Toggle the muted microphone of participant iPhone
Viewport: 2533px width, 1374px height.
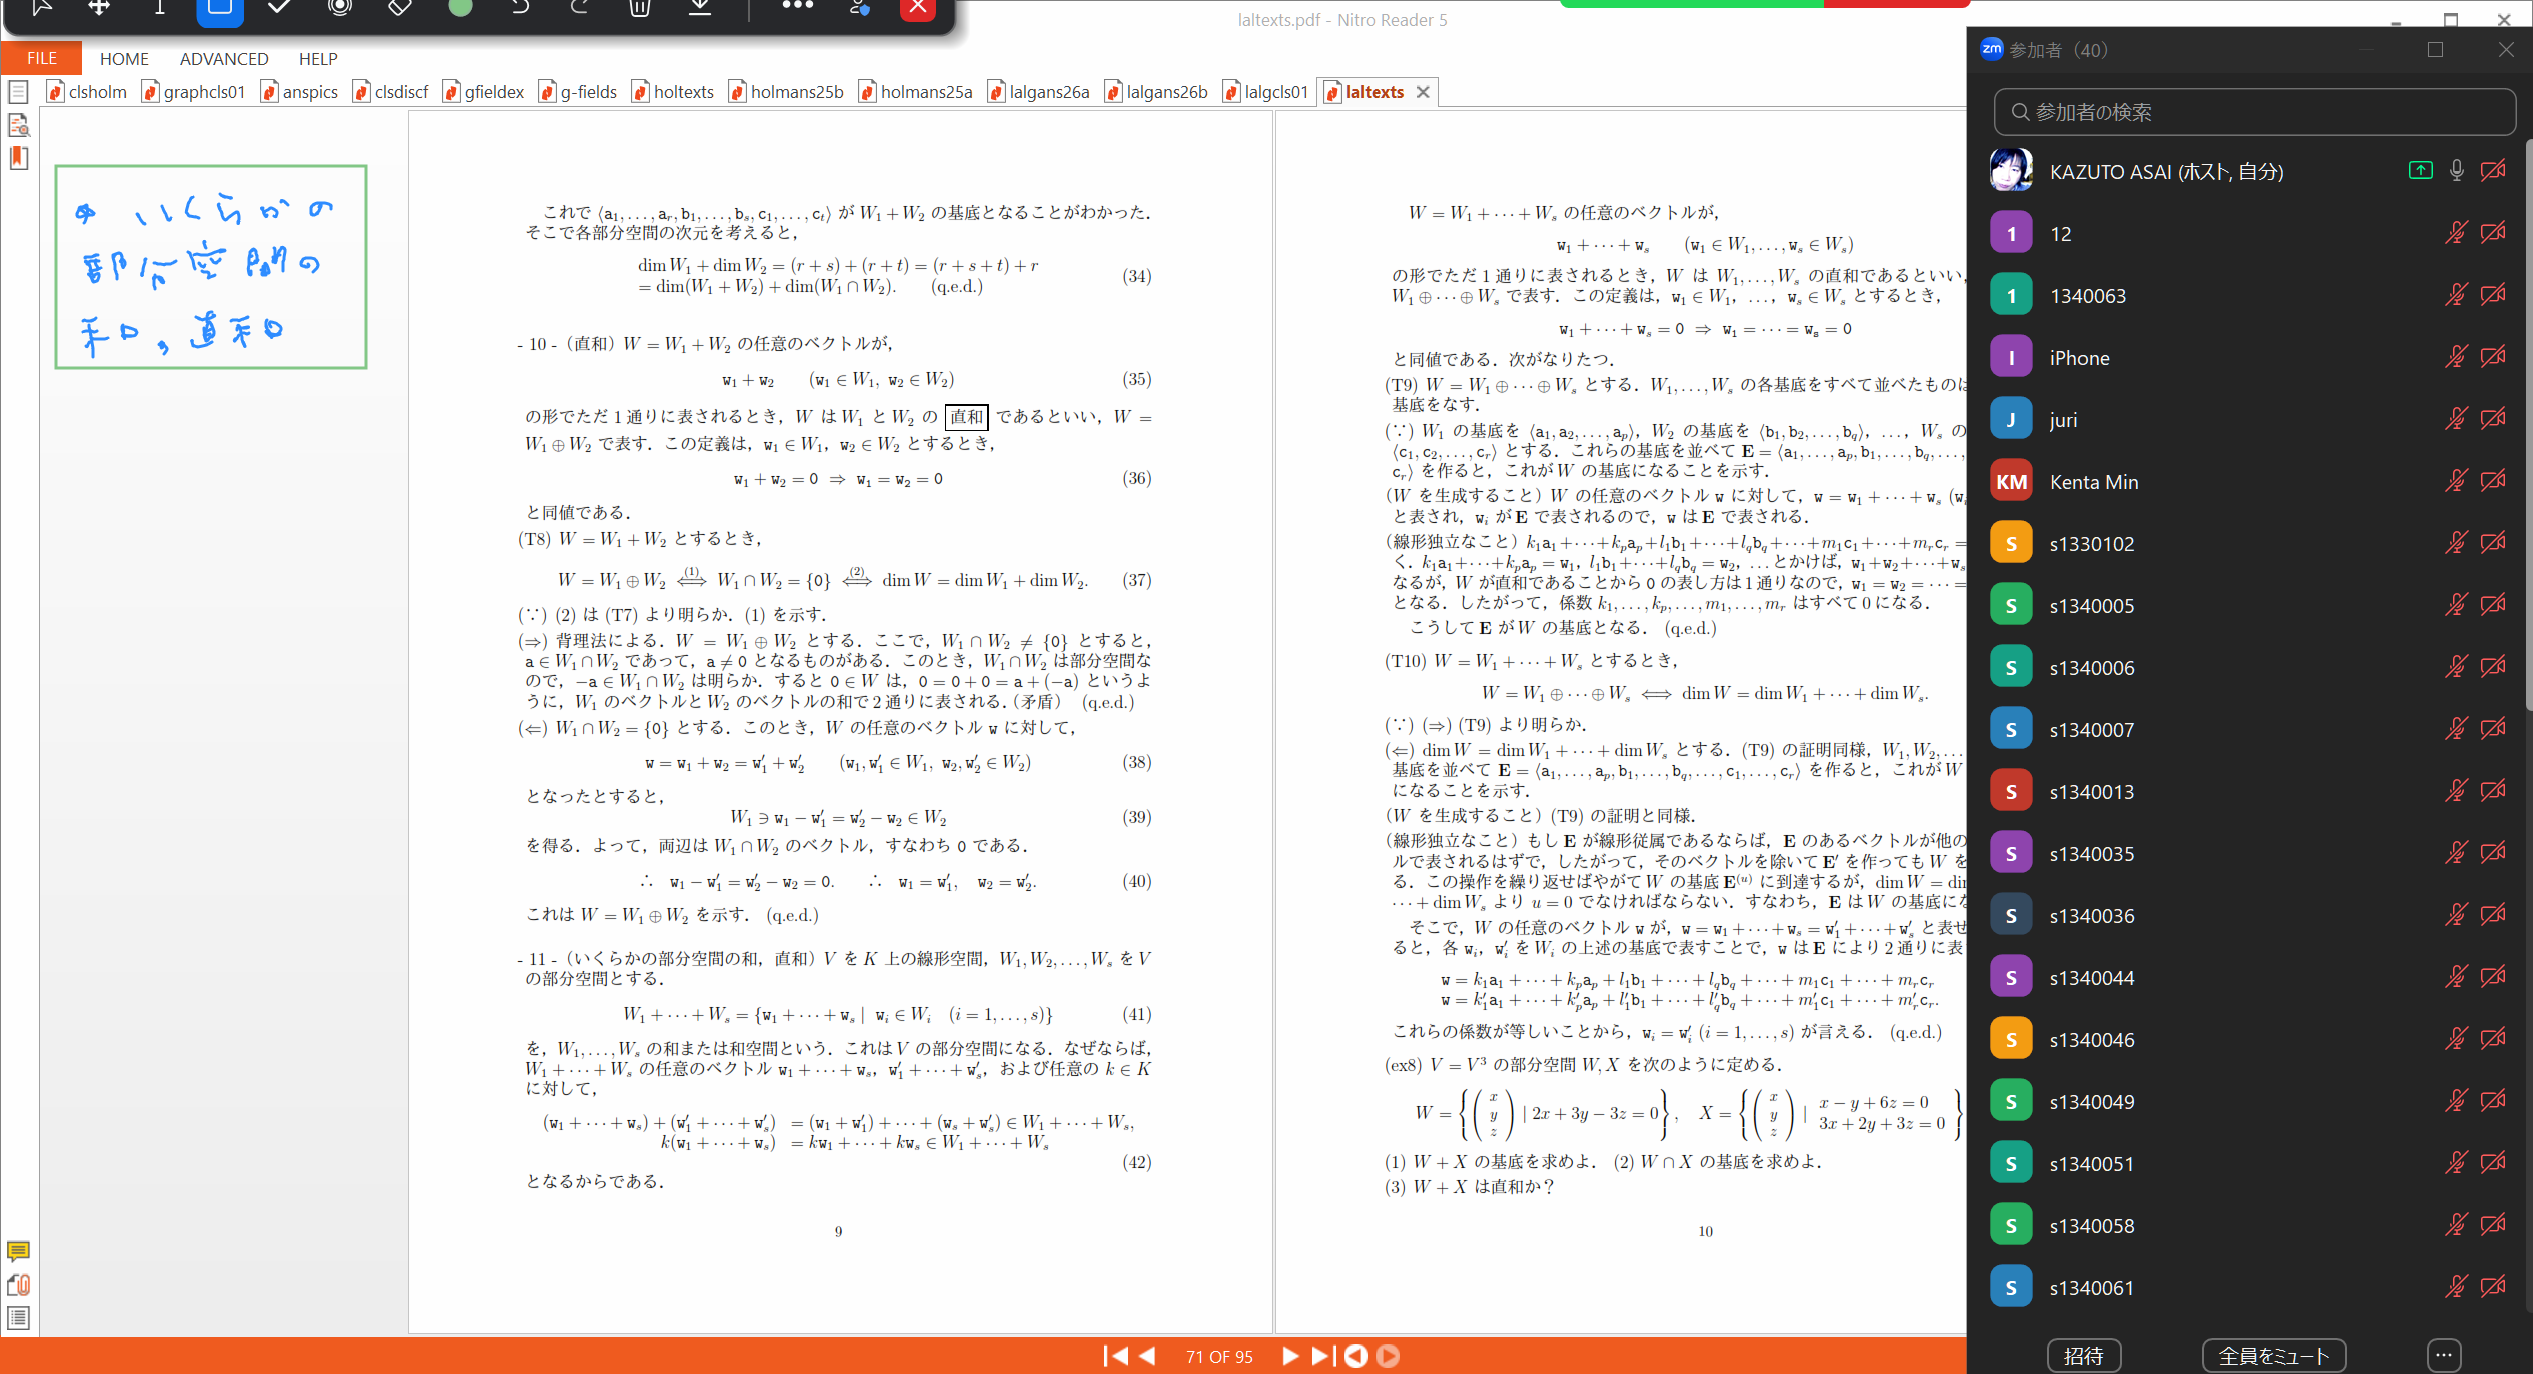click(2456, 357)
